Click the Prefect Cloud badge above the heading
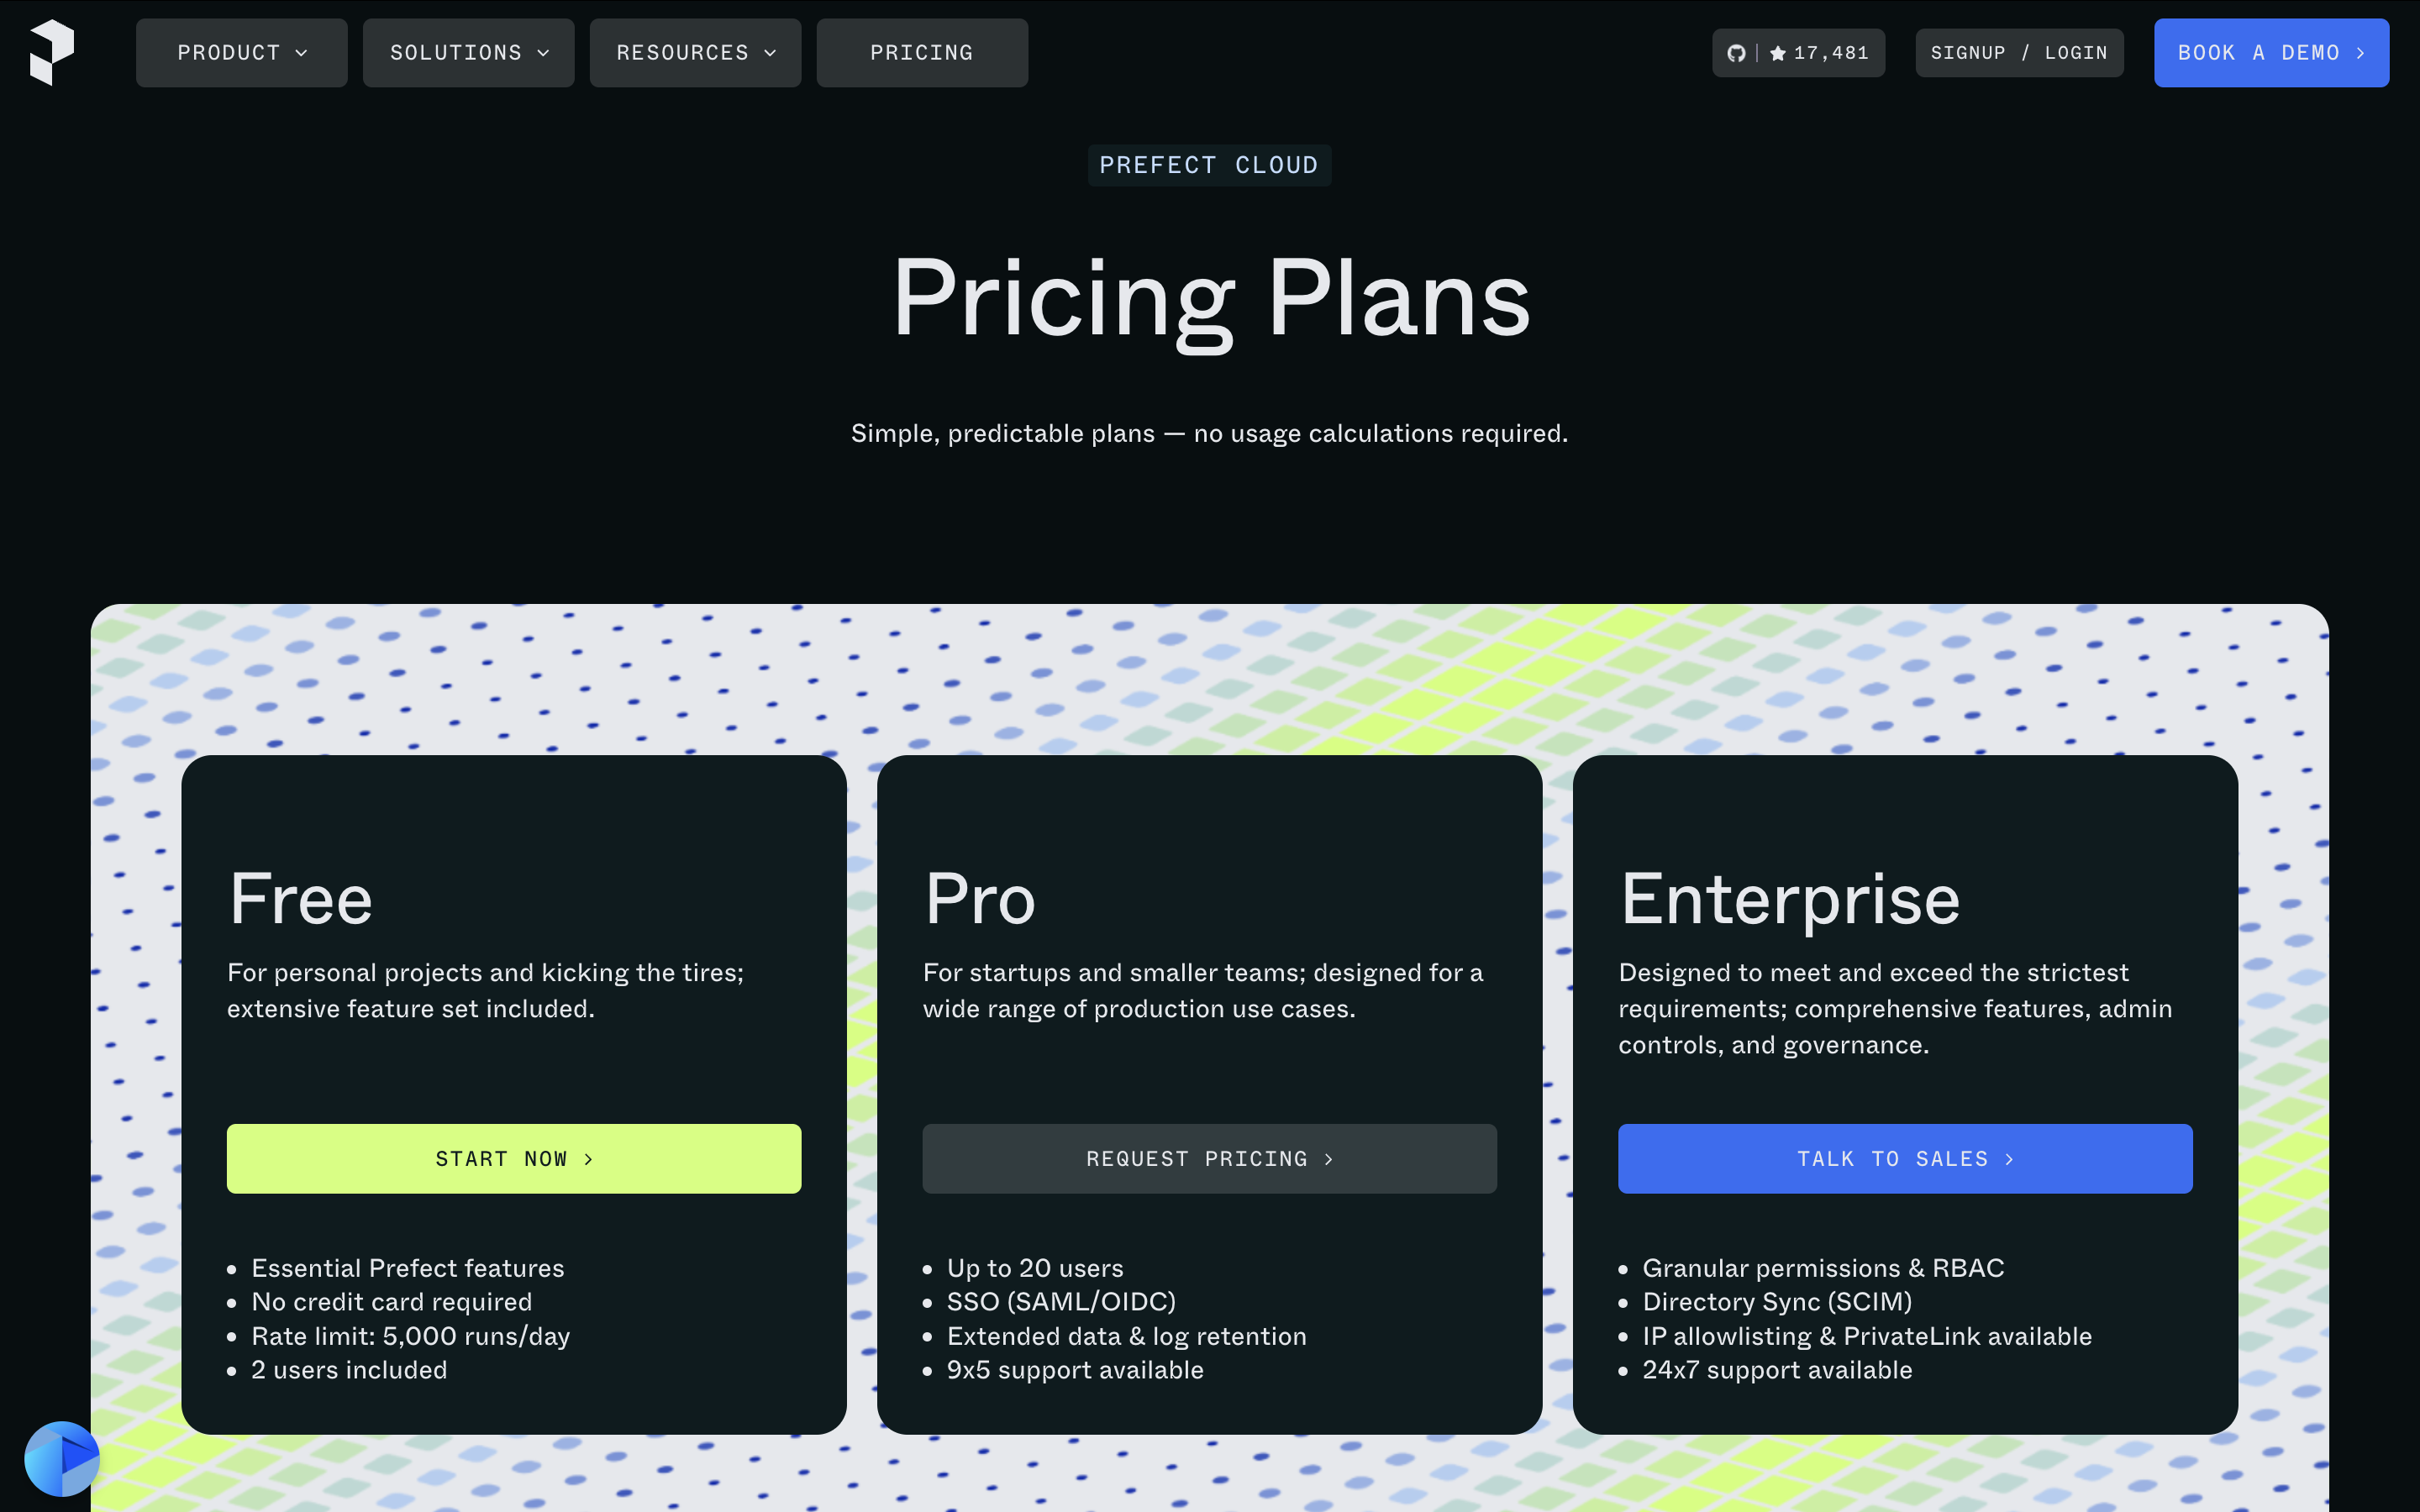2420x1512 pixels. 1209,164
